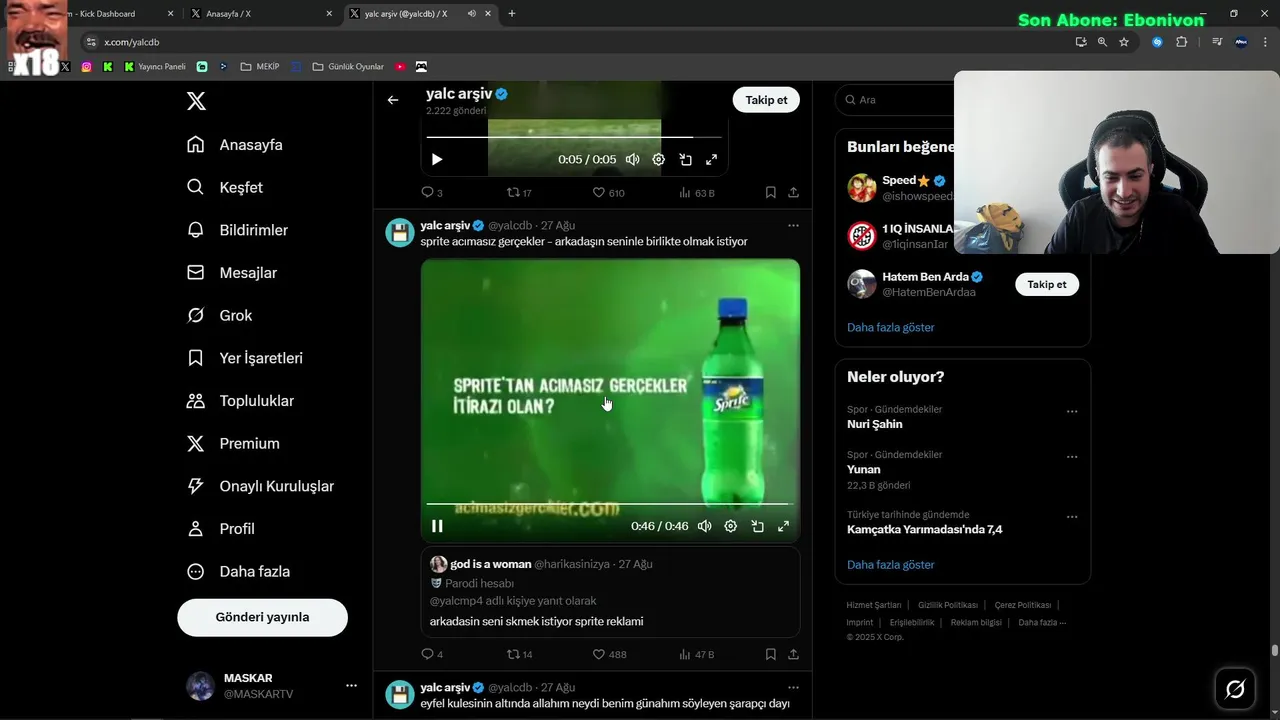Repost the post with 14 reposts
Viewport: 1280px width, 720px height.
coord(519,655)
